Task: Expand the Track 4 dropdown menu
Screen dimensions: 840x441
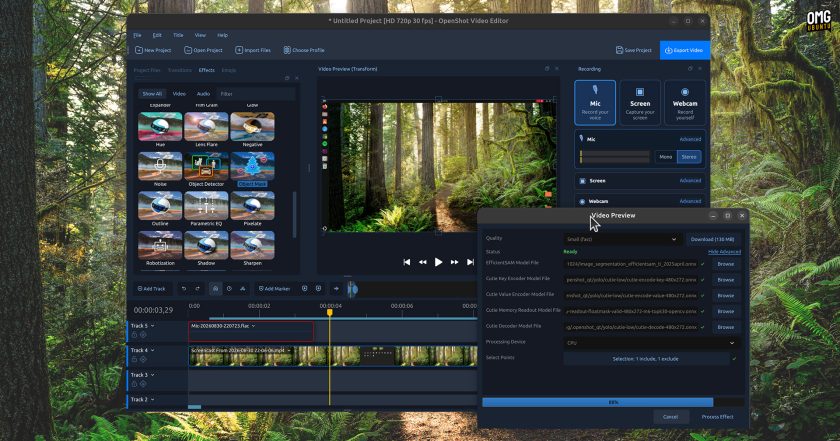Action: (x=153, y=350)
